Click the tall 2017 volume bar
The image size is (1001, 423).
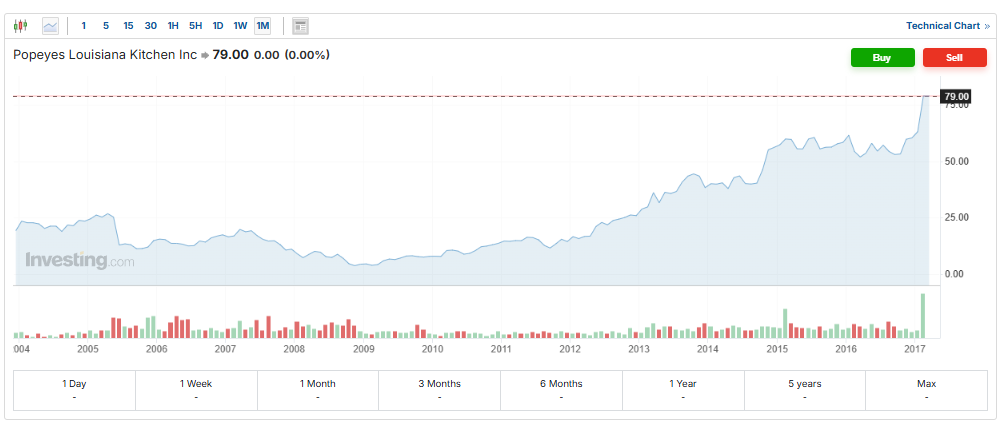coord(922,315)
